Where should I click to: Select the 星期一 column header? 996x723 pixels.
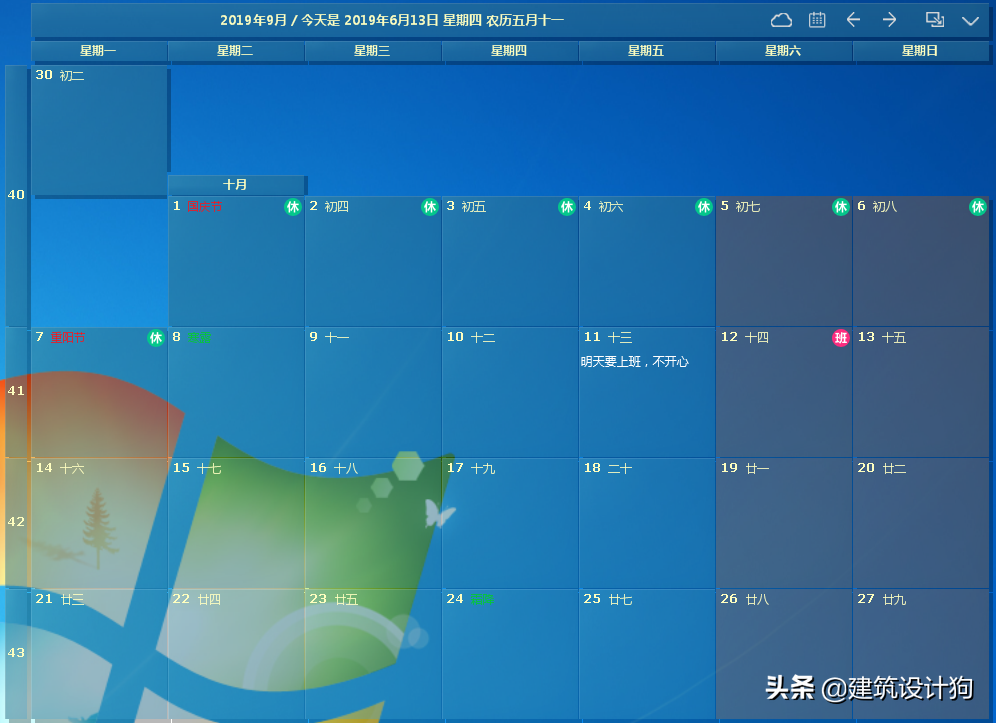(x=98, y=51)
